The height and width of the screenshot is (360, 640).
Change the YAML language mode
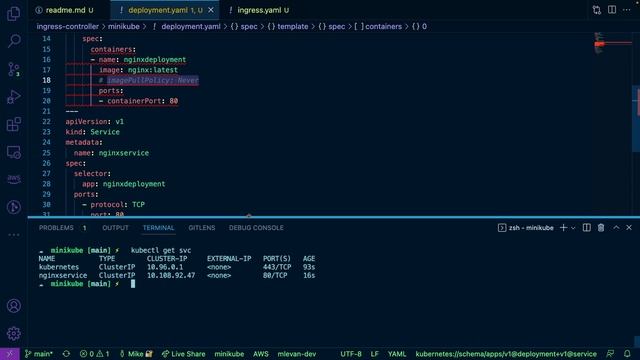click(397, 354)
